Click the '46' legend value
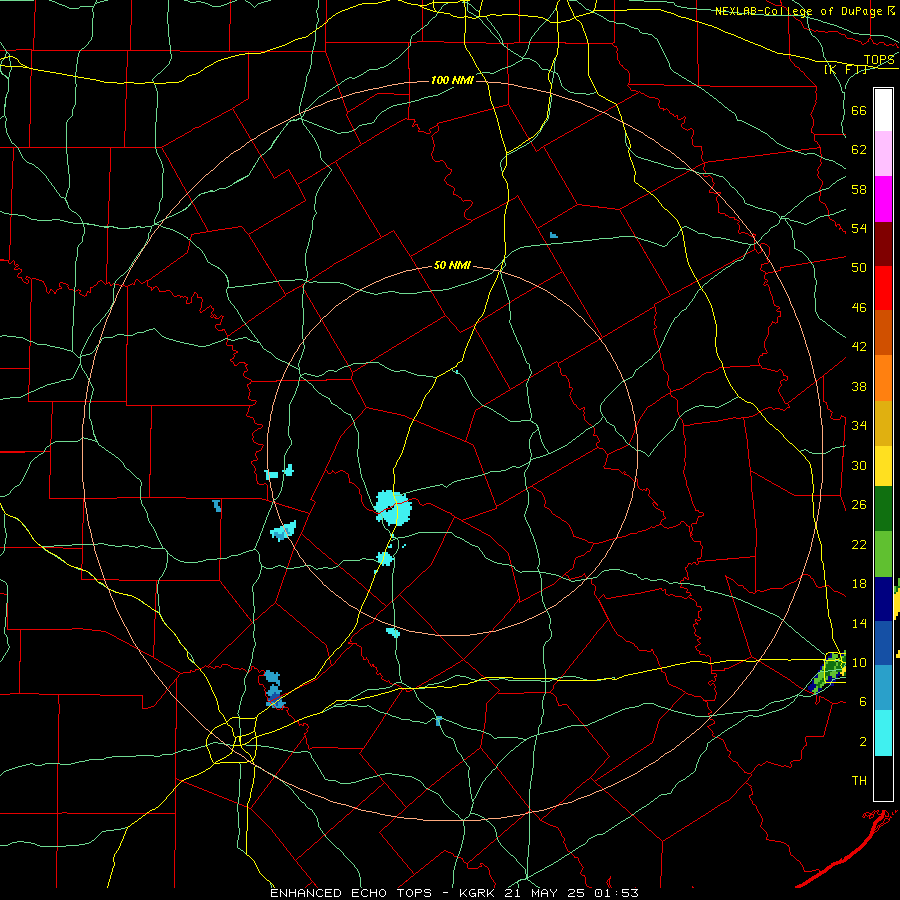The image size is (900, 900). click(859, 308)
